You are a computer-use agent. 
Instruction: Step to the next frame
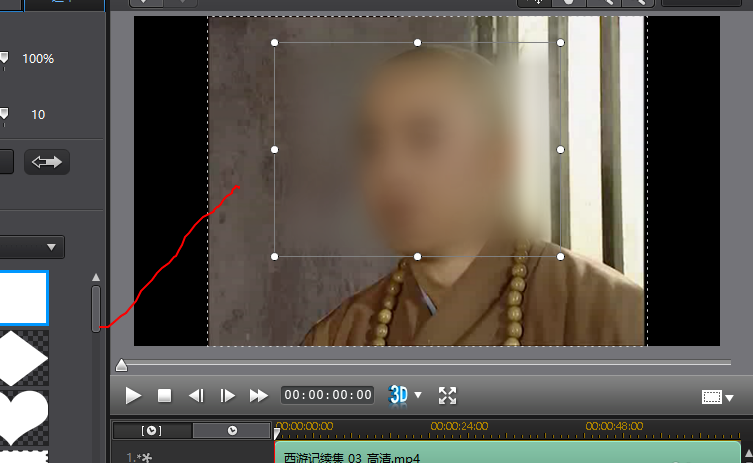click(227, 396)
